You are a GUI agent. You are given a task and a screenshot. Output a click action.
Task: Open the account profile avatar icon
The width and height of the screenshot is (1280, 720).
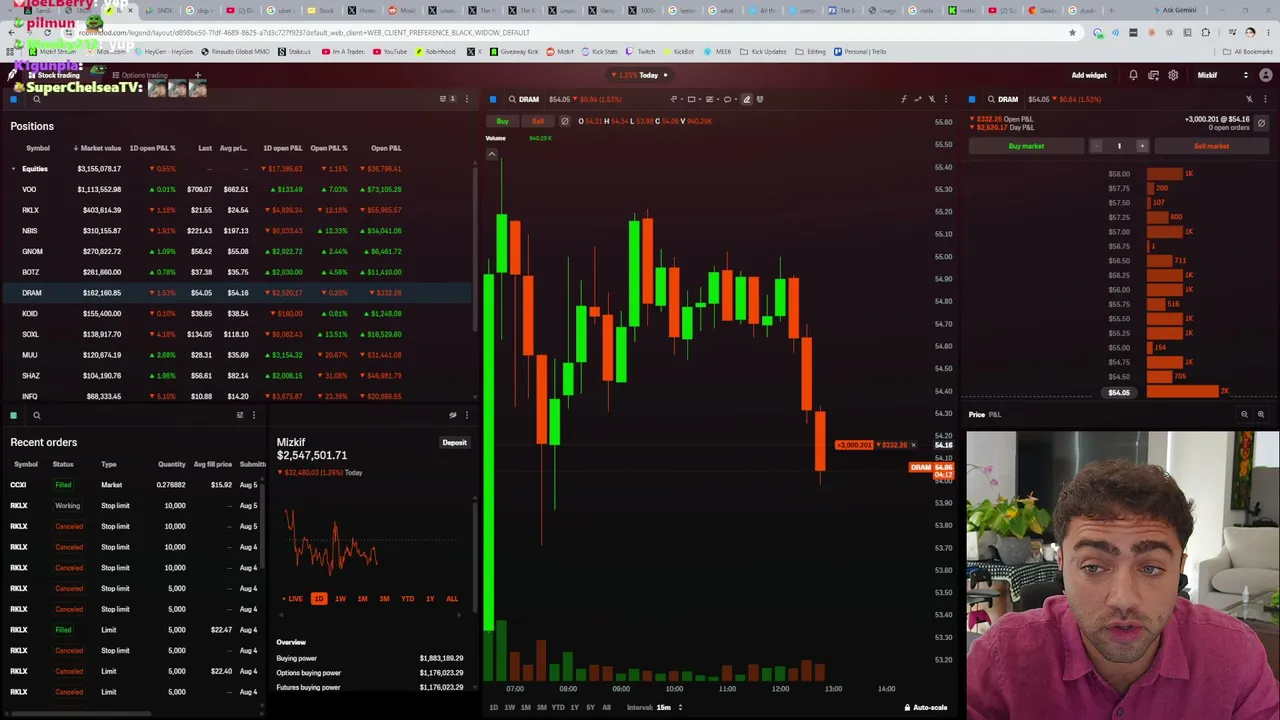tap(1266, 75)
